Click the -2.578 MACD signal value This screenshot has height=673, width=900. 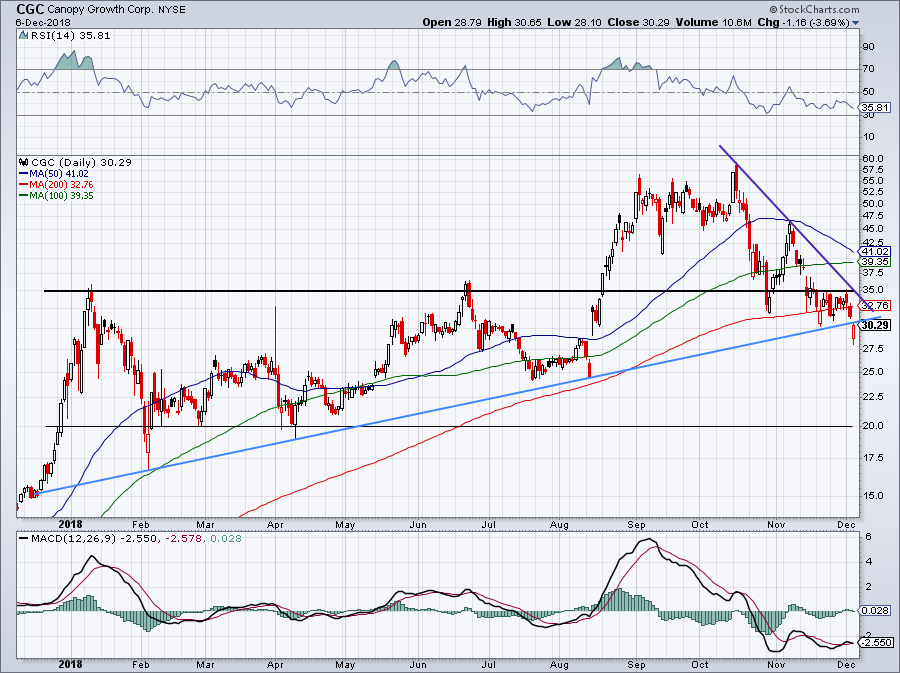point(183,539)
